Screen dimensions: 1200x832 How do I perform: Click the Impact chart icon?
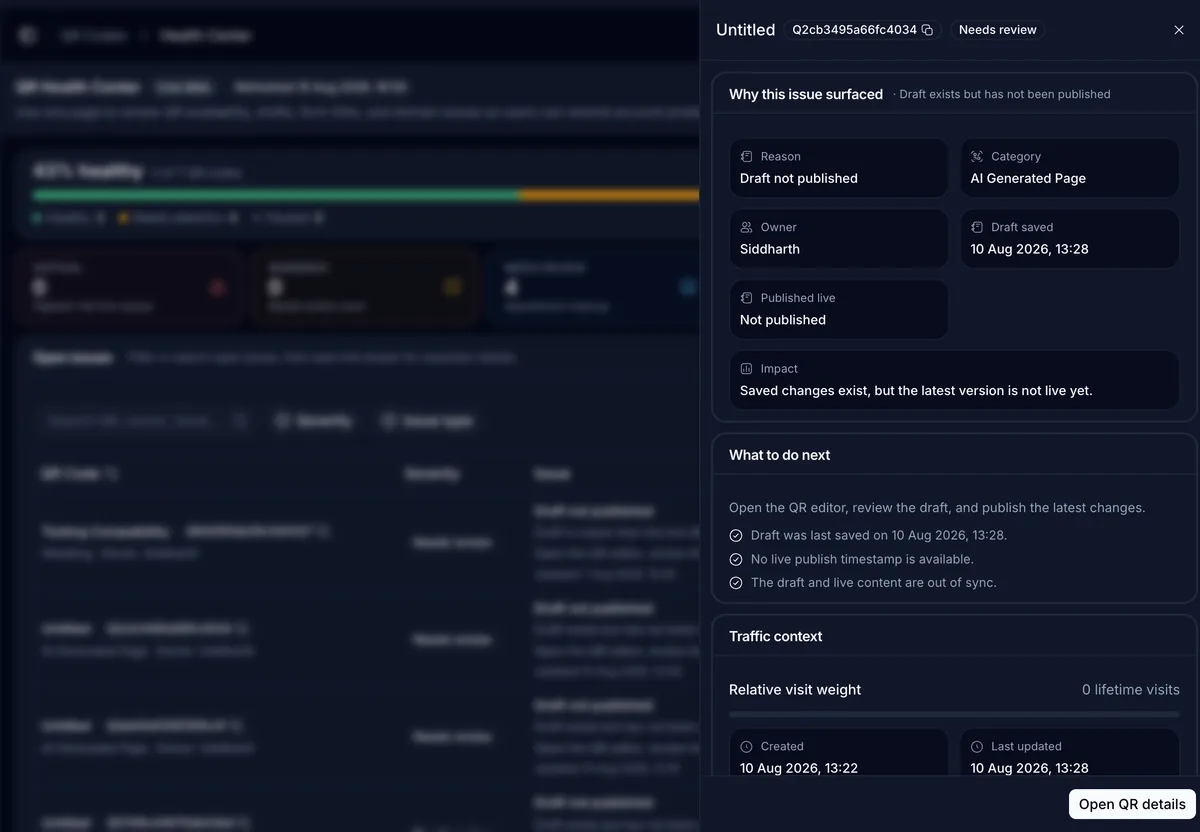[746, 369]
